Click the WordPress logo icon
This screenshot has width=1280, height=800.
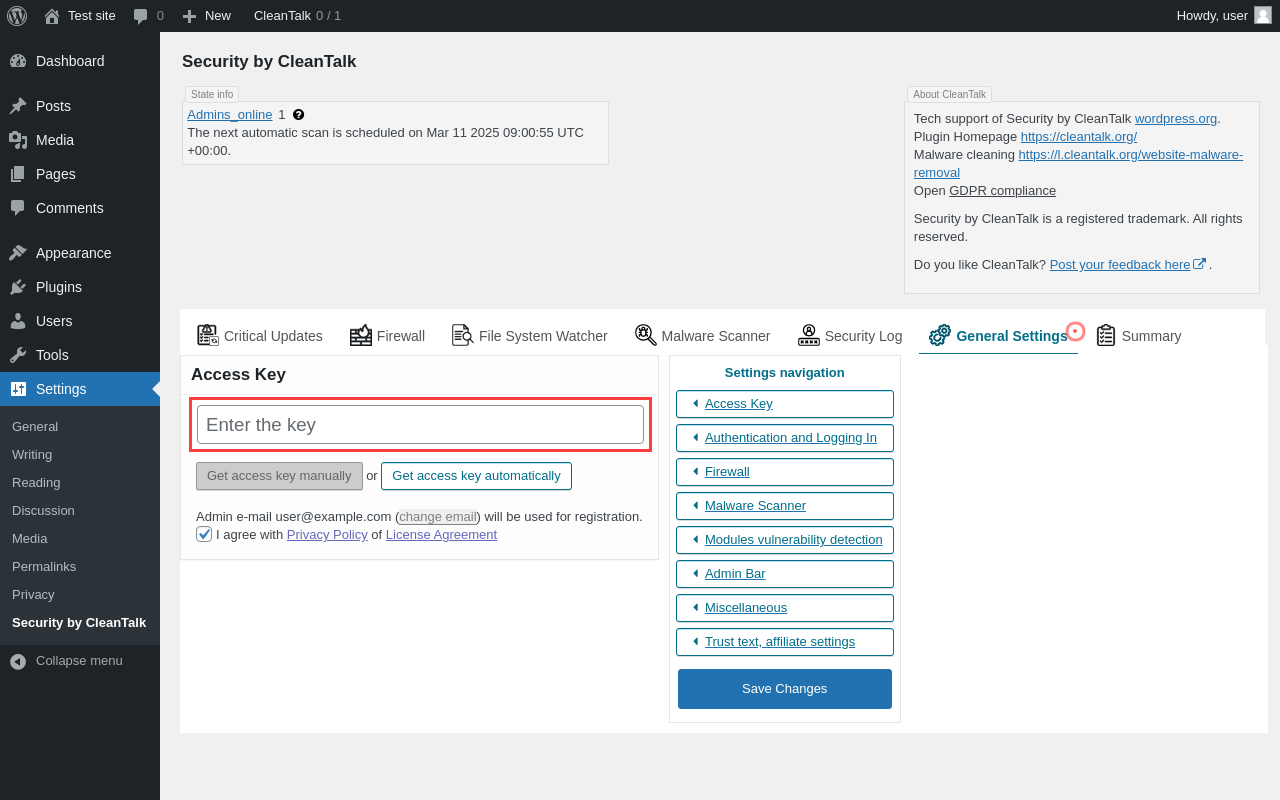pyautogui.click(x=17, y=16)
